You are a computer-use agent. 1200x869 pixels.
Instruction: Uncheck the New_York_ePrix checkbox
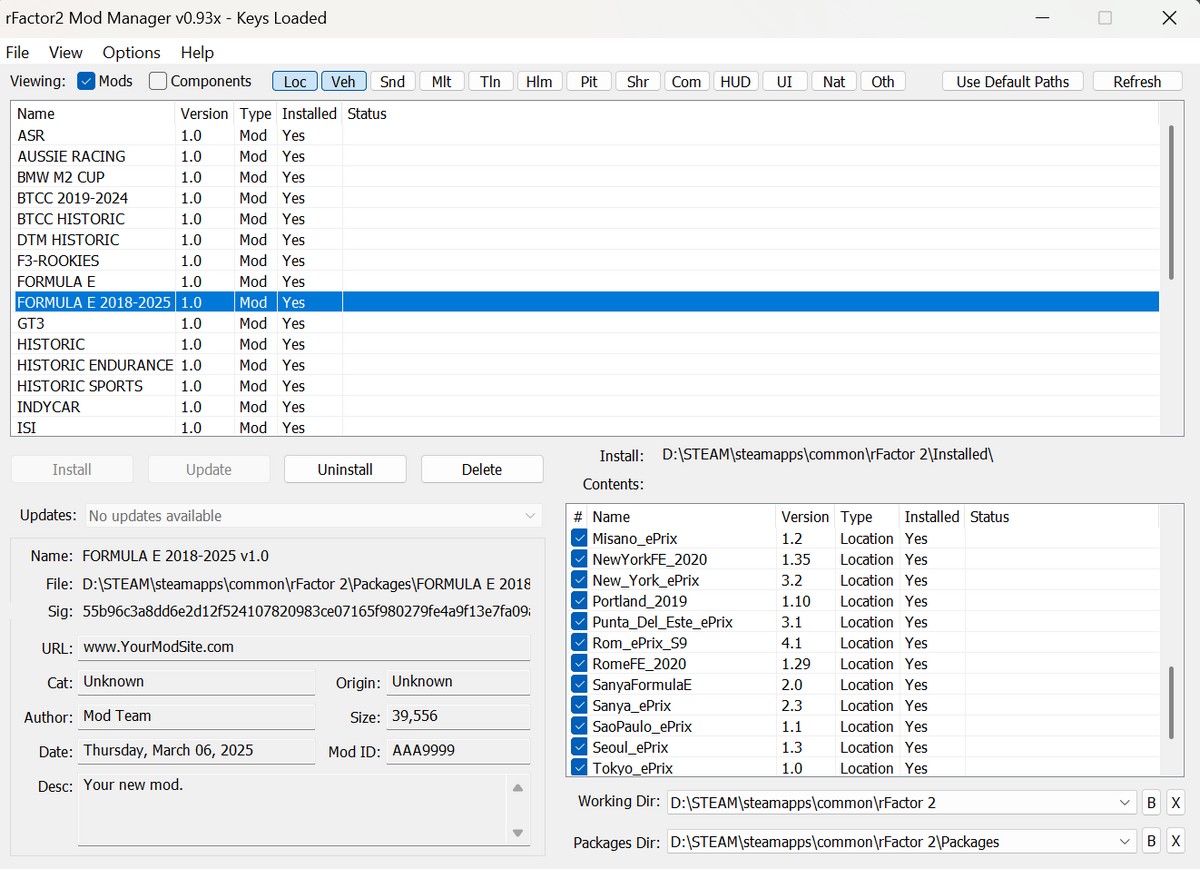(579, 580)
